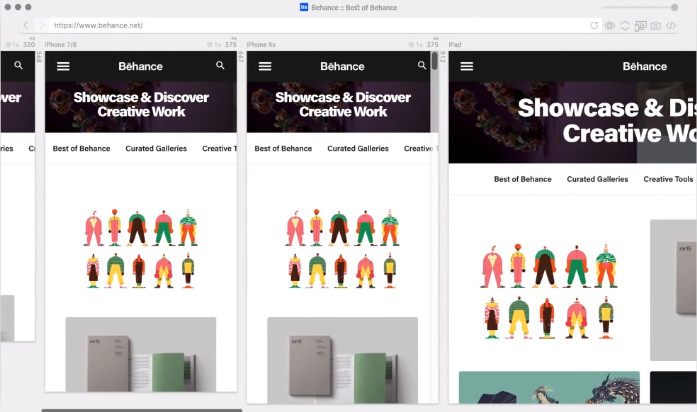Open search in iPhone 7/8 preview

tap(220, 65)
